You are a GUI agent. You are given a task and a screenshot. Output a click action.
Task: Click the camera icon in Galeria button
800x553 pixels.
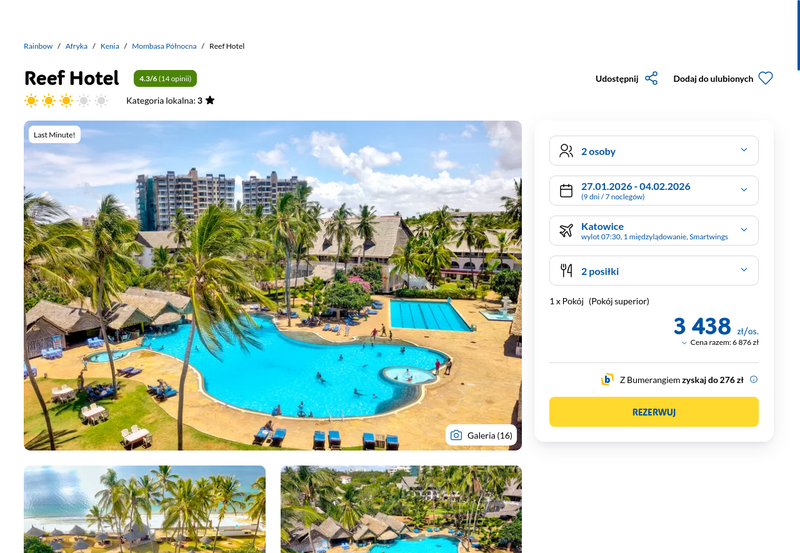(x=456, y=435)
